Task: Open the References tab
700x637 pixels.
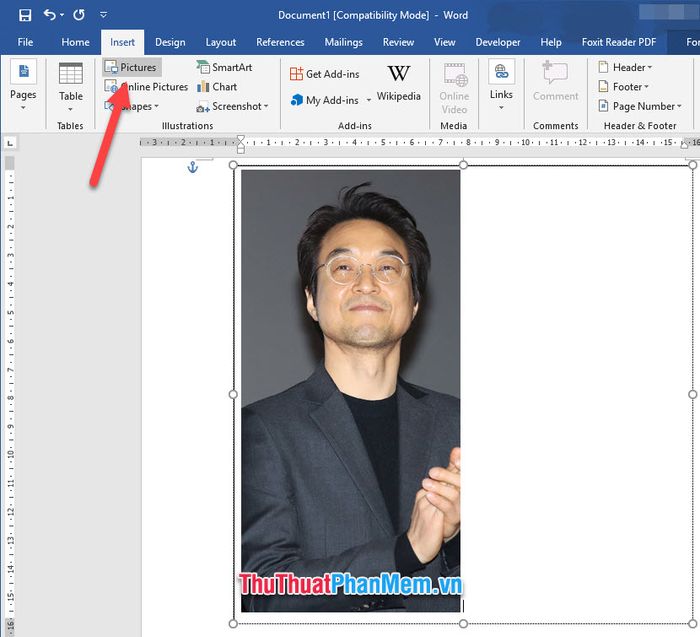Action: tap(280, 42)
